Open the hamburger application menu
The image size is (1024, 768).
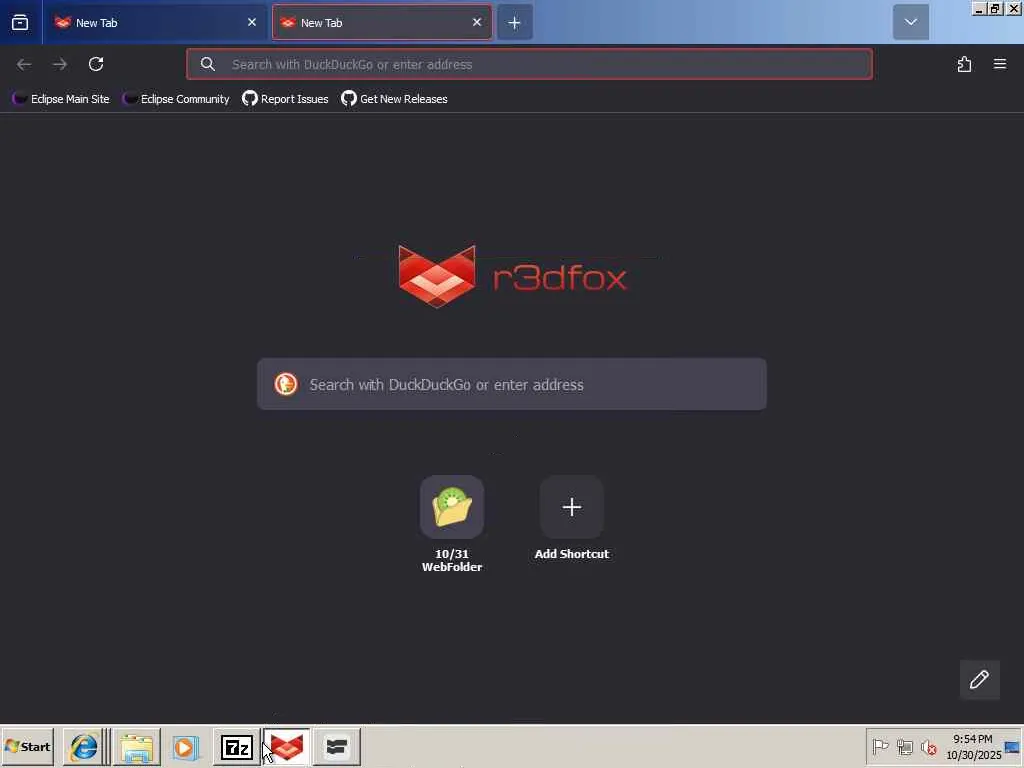pos(1000,64)
